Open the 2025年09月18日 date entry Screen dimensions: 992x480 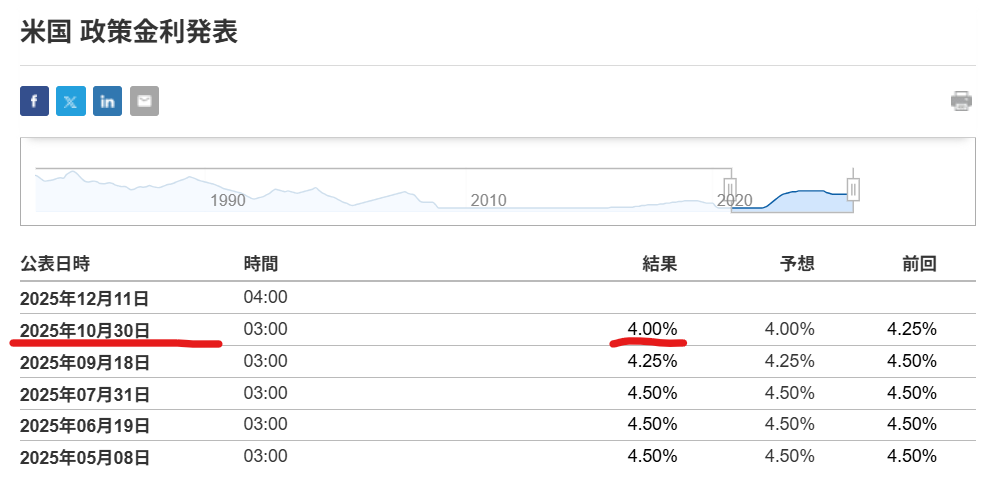coord(85,361)
